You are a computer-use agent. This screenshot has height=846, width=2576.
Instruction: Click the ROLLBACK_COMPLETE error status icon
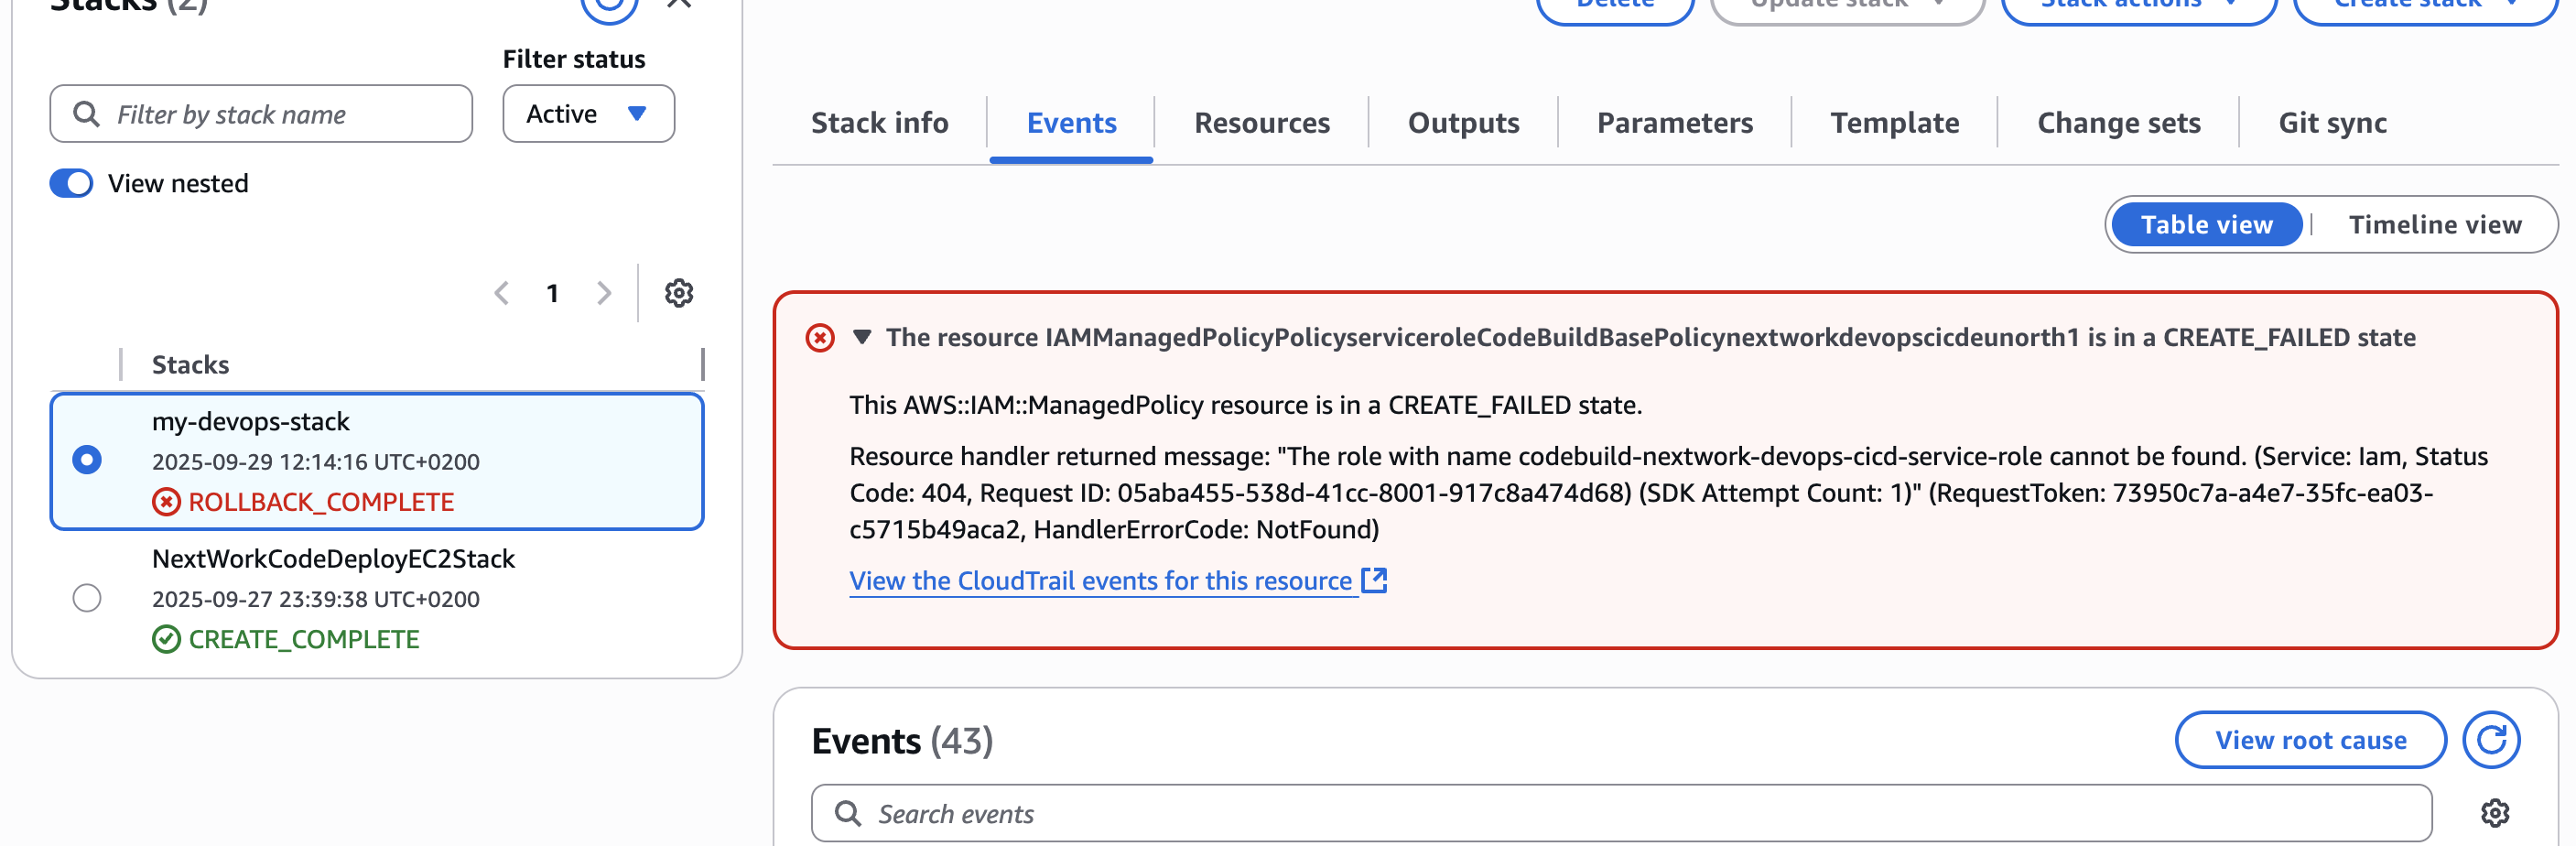click(166, 502)
